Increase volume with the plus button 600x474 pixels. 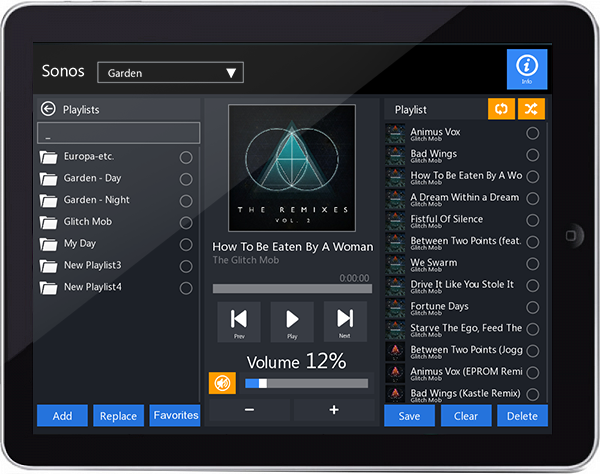click(334, 410)
